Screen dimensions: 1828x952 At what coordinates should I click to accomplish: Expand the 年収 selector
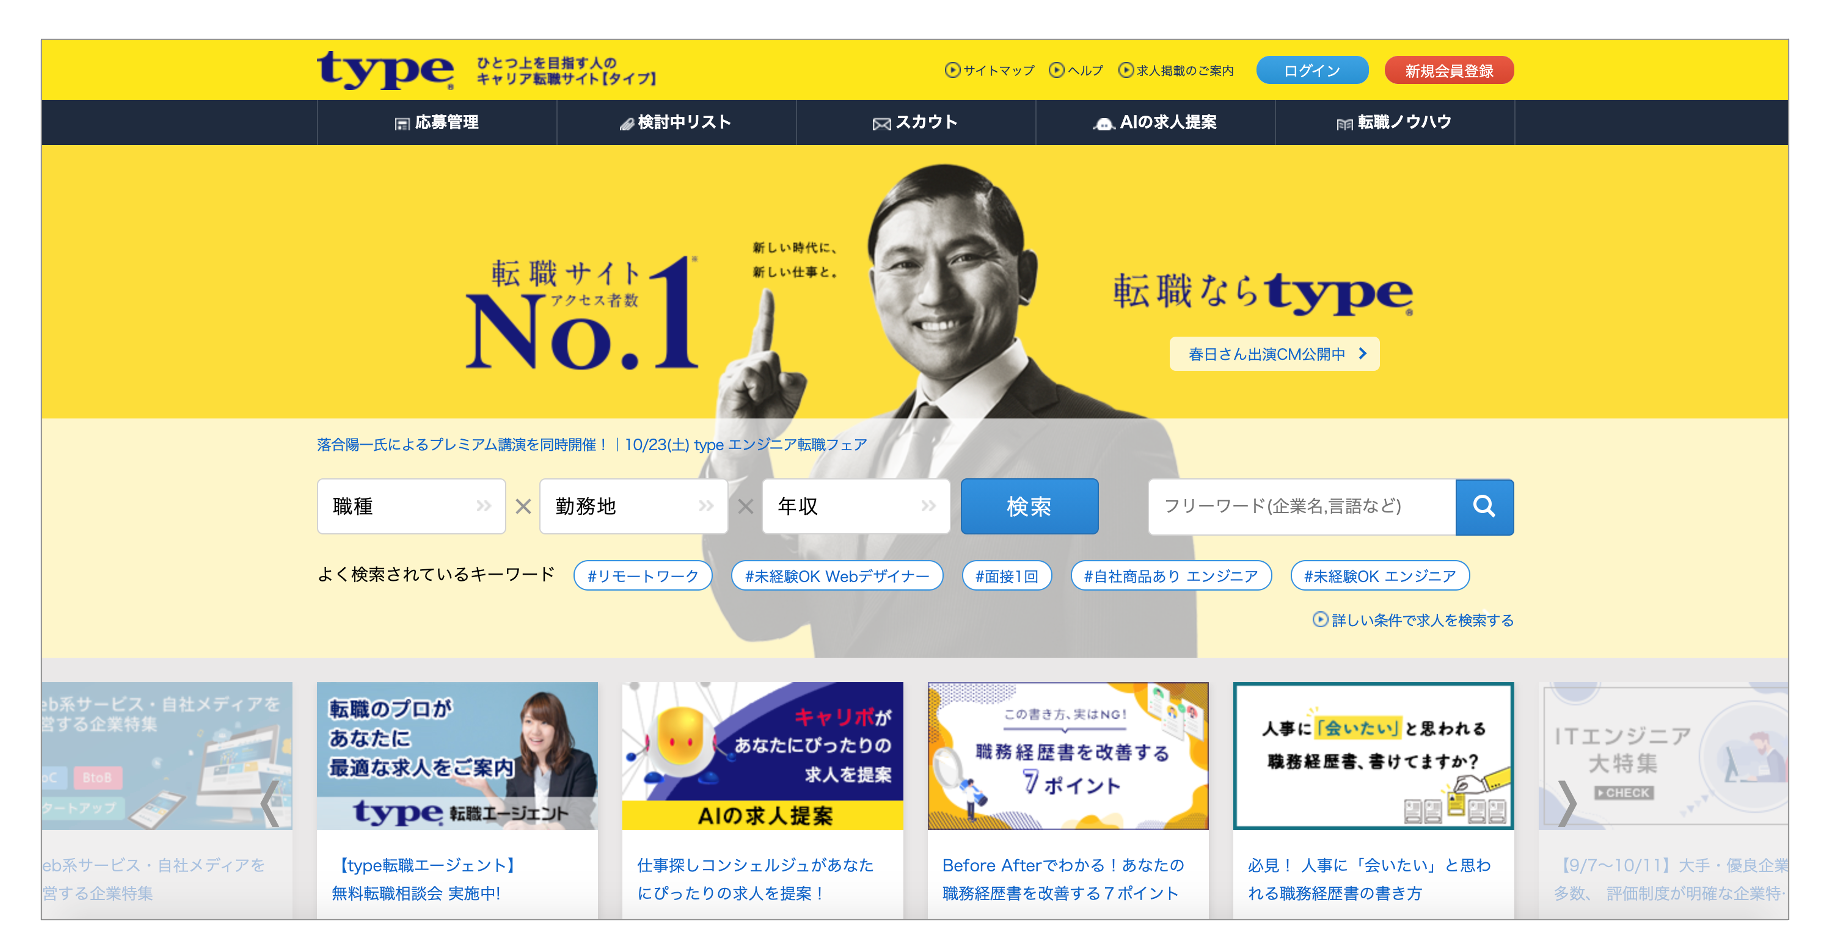point(856,506)
